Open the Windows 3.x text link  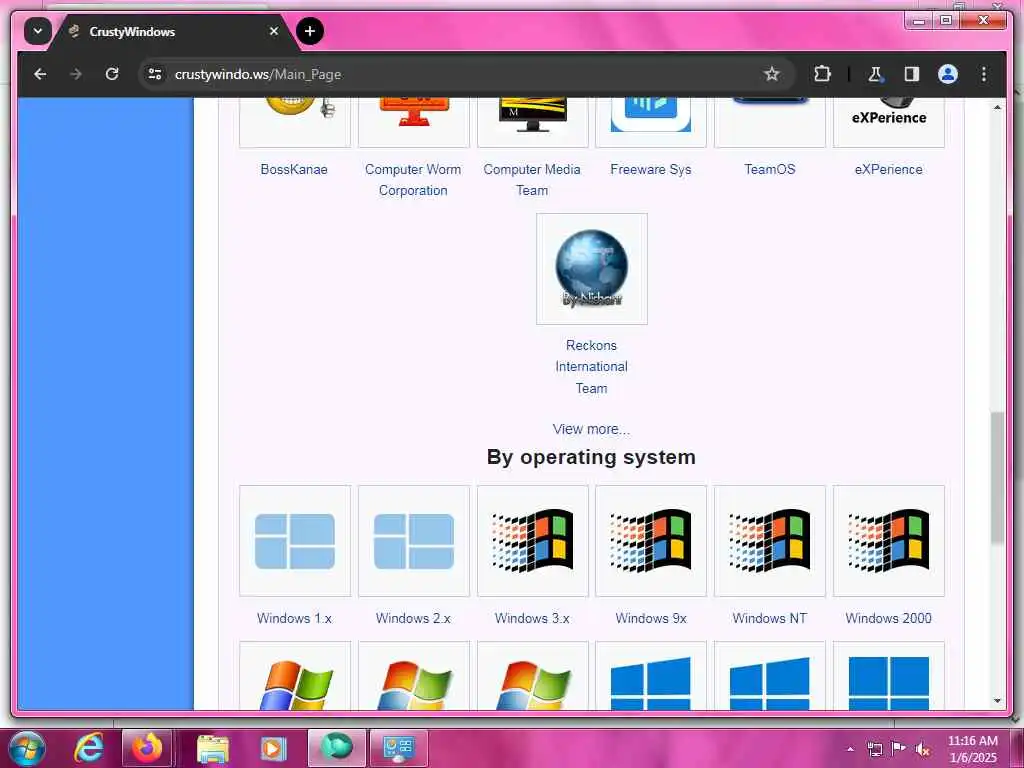532,618
